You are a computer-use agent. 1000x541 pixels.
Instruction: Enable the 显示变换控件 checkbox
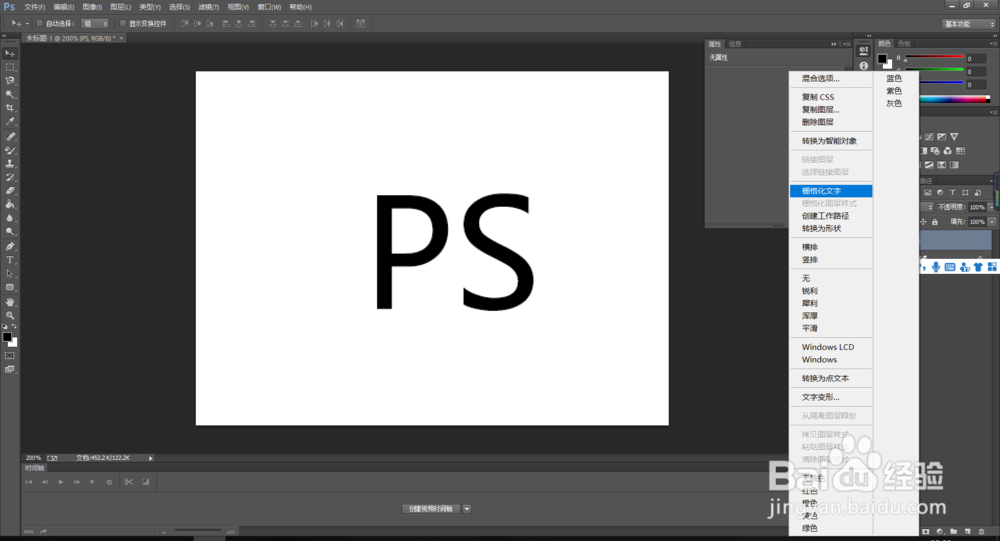point(122,24)
